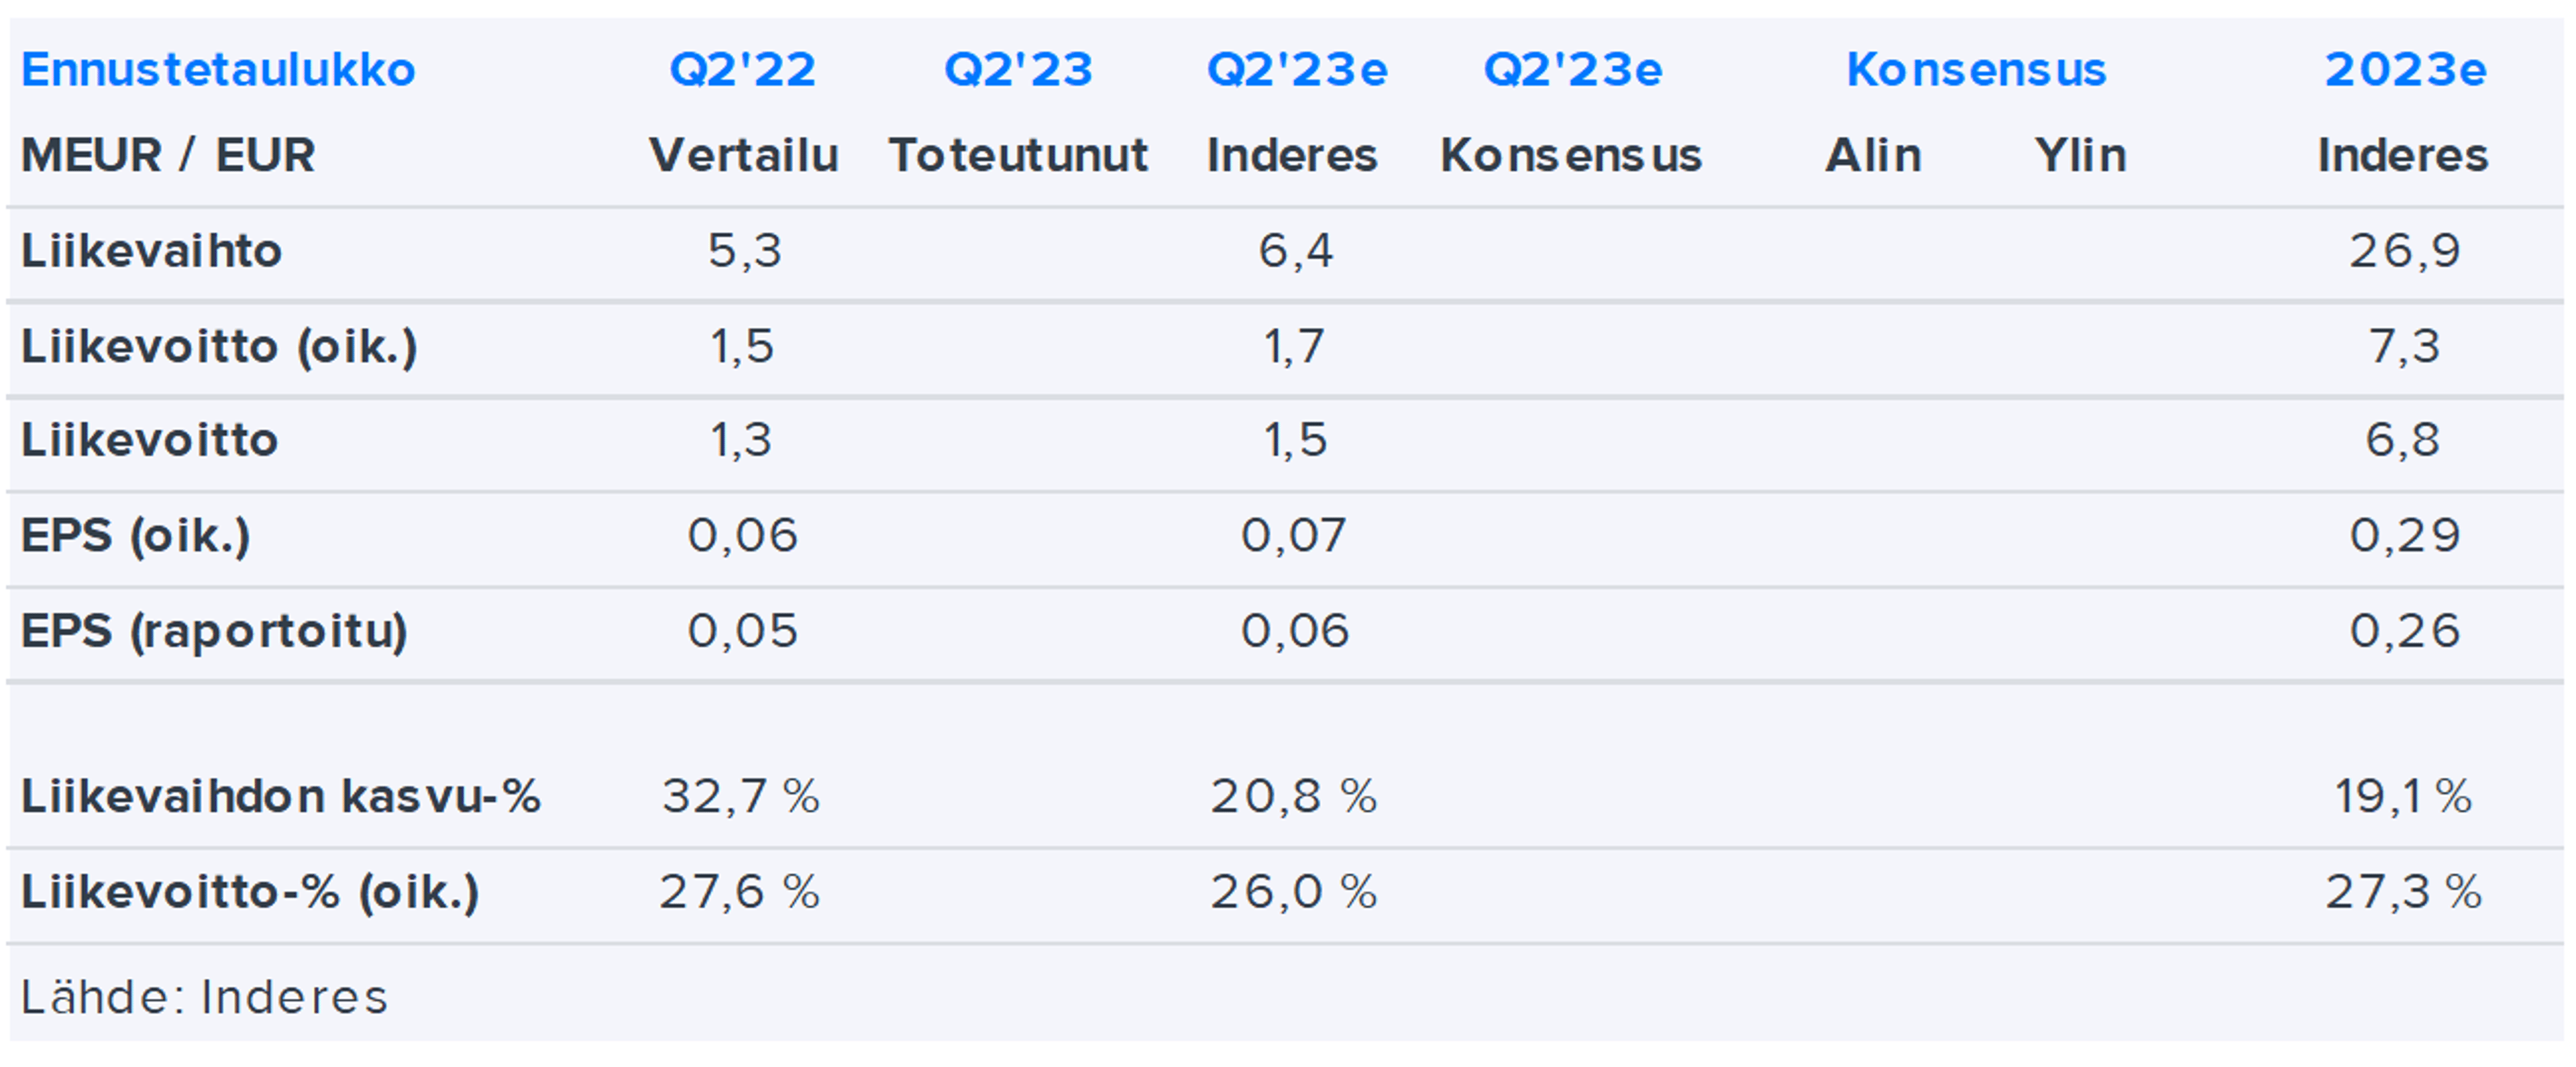Click the Ennustetaulukko table title
The width and height of the screenshot is (2576, 1067).
[218, 70]
